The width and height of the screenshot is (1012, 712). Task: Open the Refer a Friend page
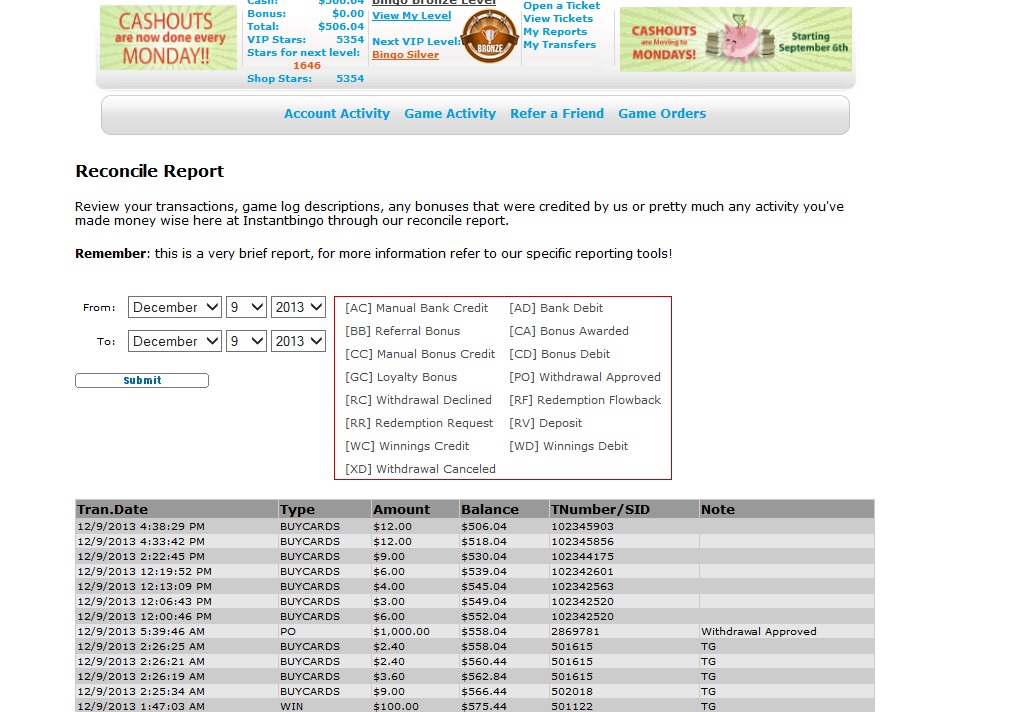pos(557,114)
